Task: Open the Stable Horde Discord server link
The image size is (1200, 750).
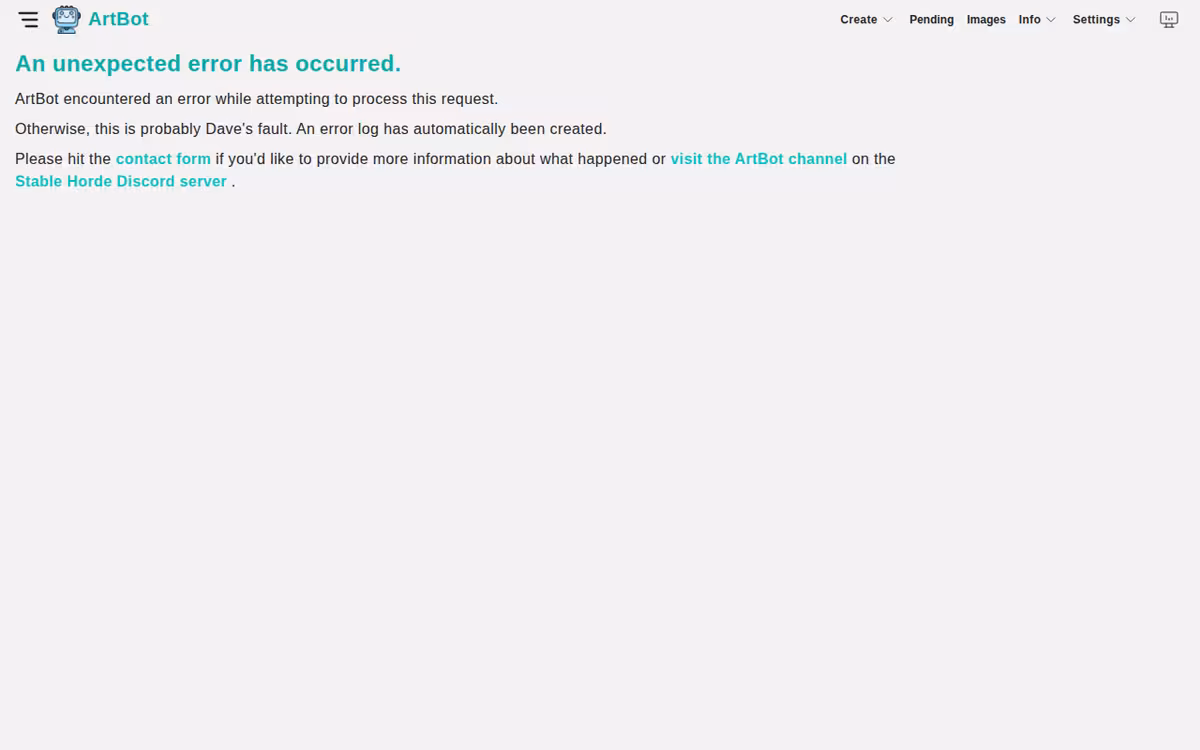Action: tap(121, 182)
